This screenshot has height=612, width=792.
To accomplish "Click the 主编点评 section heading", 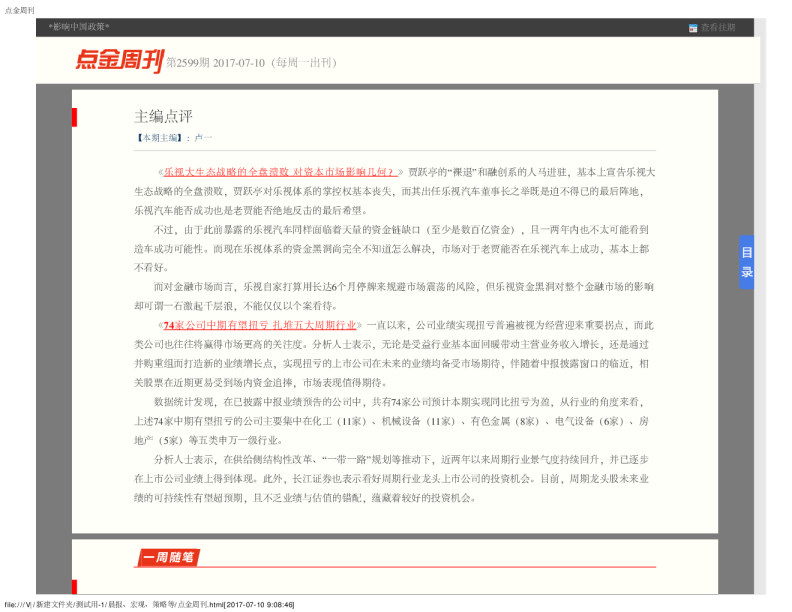I will [x=163, y=116].
